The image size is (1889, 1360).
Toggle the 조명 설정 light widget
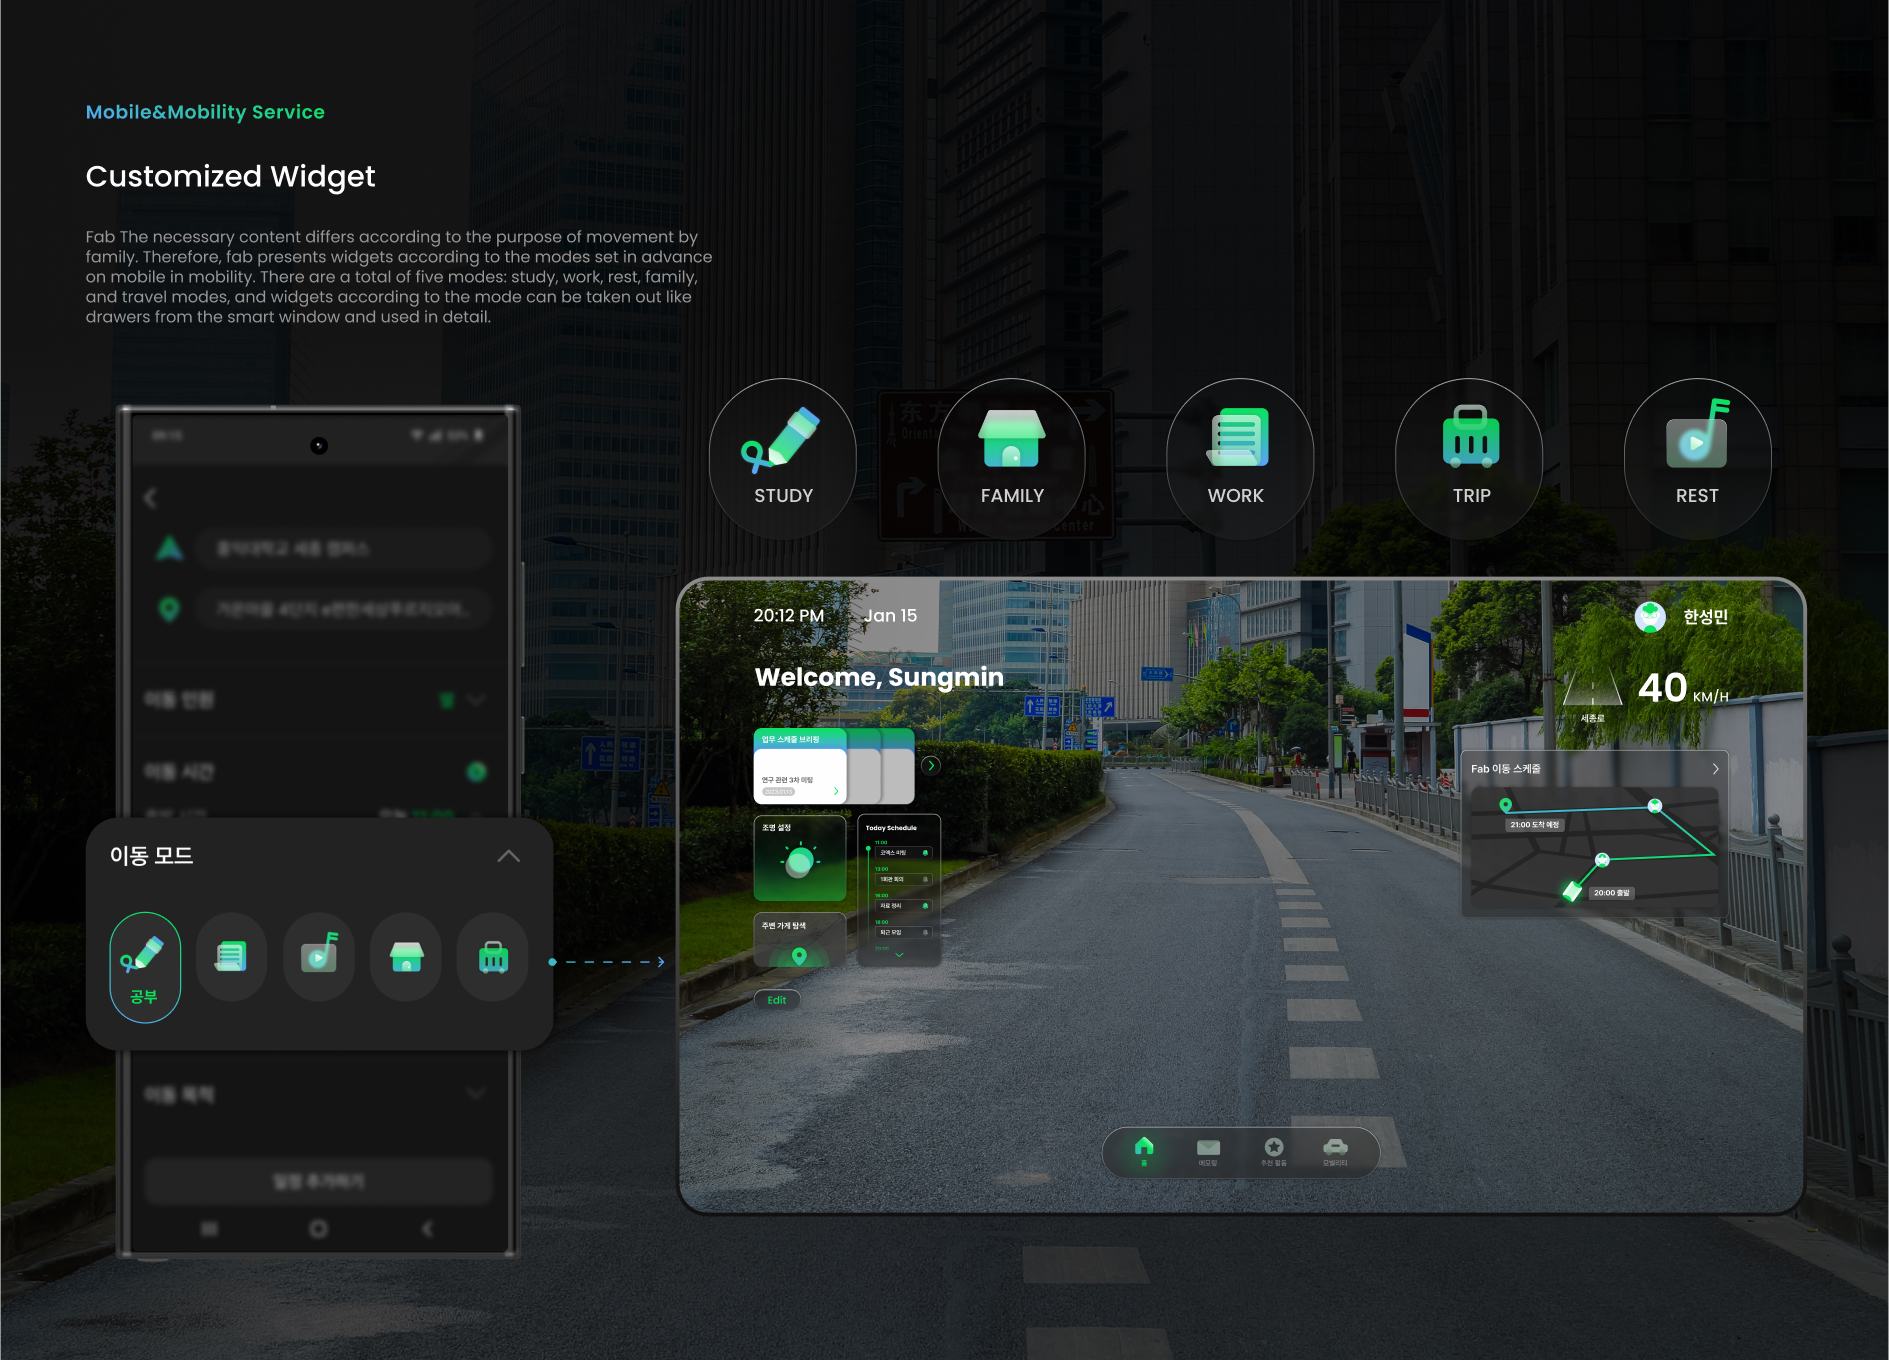coord(799,858)
